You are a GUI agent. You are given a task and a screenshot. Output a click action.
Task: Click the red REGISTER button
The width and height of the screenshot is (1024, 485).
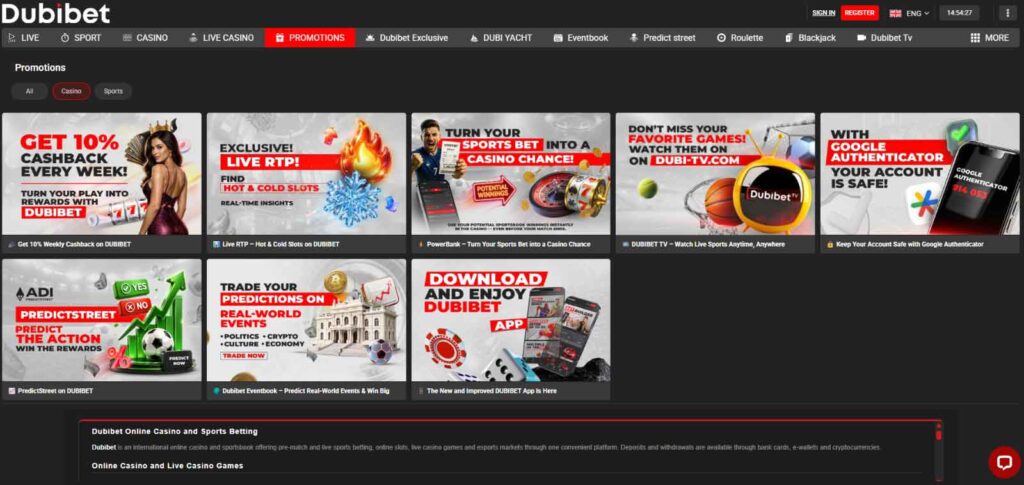(x=859, y=13)
